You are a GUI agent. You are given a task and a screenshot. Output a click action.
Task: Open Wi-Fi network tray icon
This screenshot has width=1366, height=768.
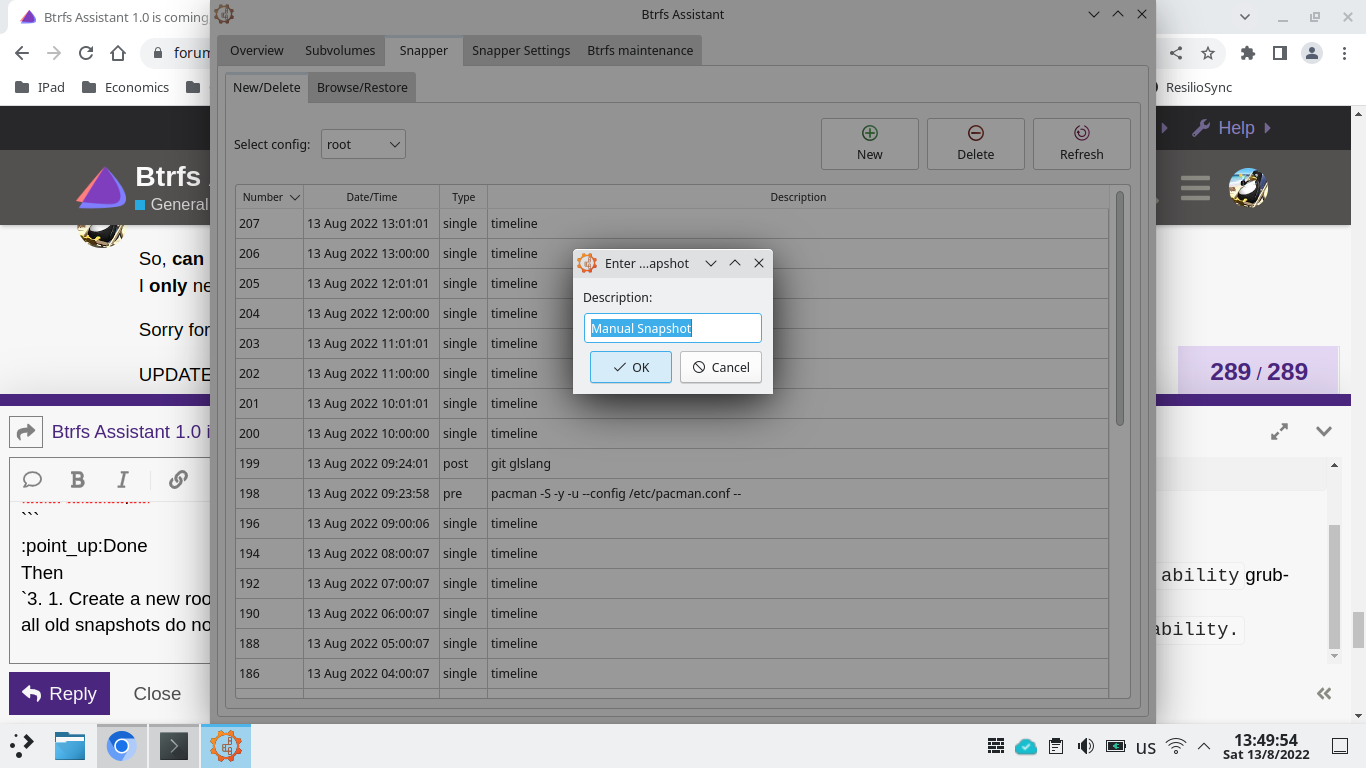coord(1176,746)
